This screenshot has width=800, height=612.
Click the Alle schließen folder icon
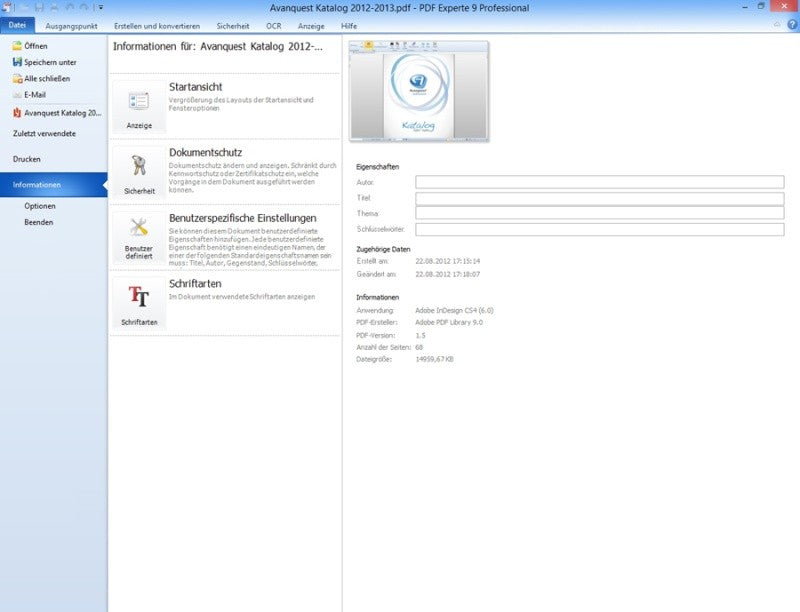[17, 79]
